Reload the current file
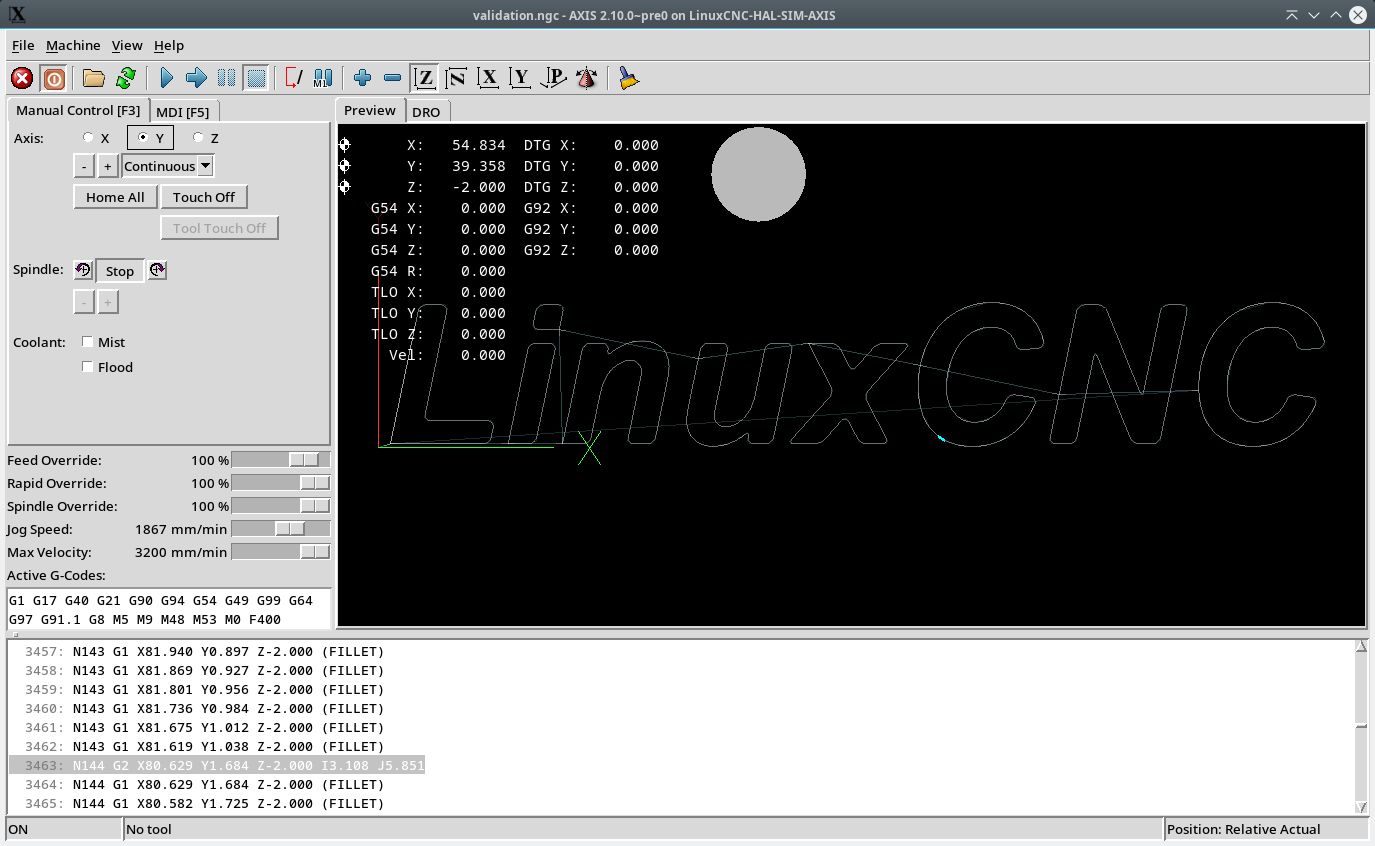The height and width of the screenshot is (846, 1375). (126, 78)
